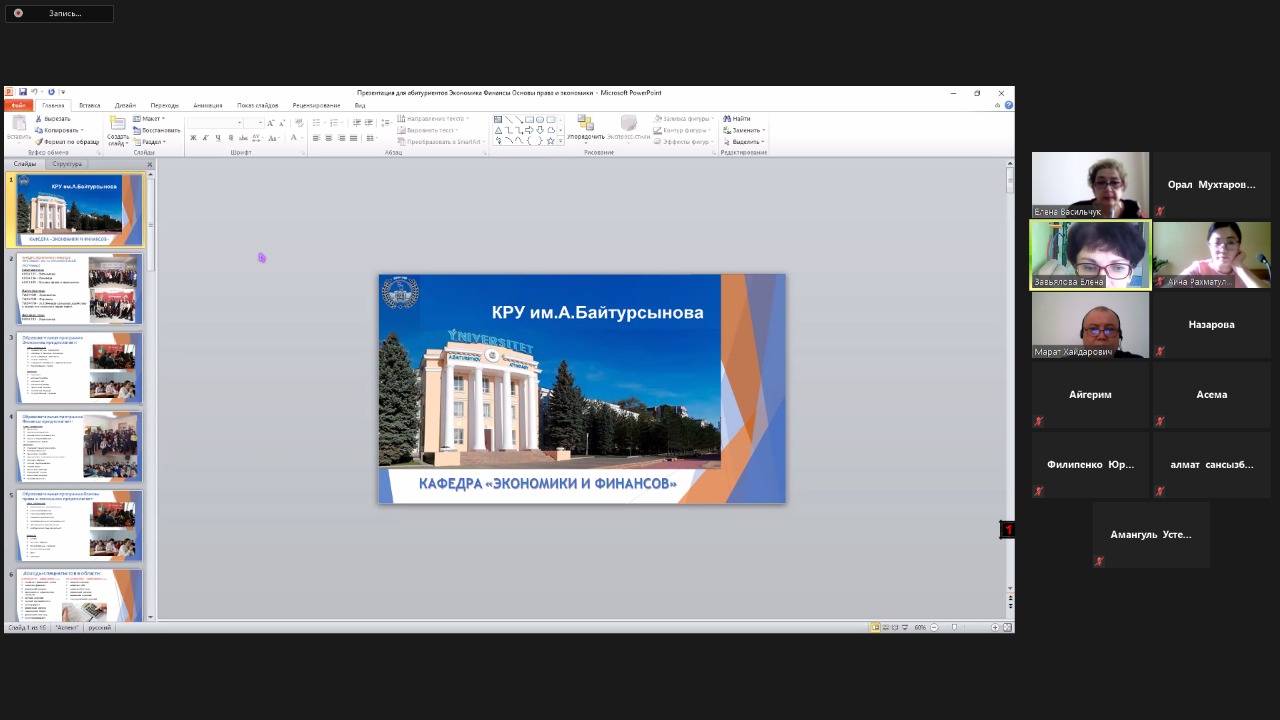Click the slide title КРУ им.А.Байтурсынова
This screenshot has height=720, width=1280.
[597, 312]
